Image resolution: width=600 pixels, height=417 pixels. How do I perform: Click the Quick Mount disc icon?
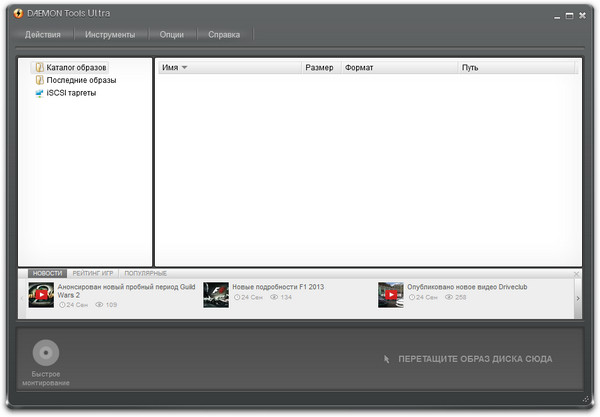coord(46,353)
